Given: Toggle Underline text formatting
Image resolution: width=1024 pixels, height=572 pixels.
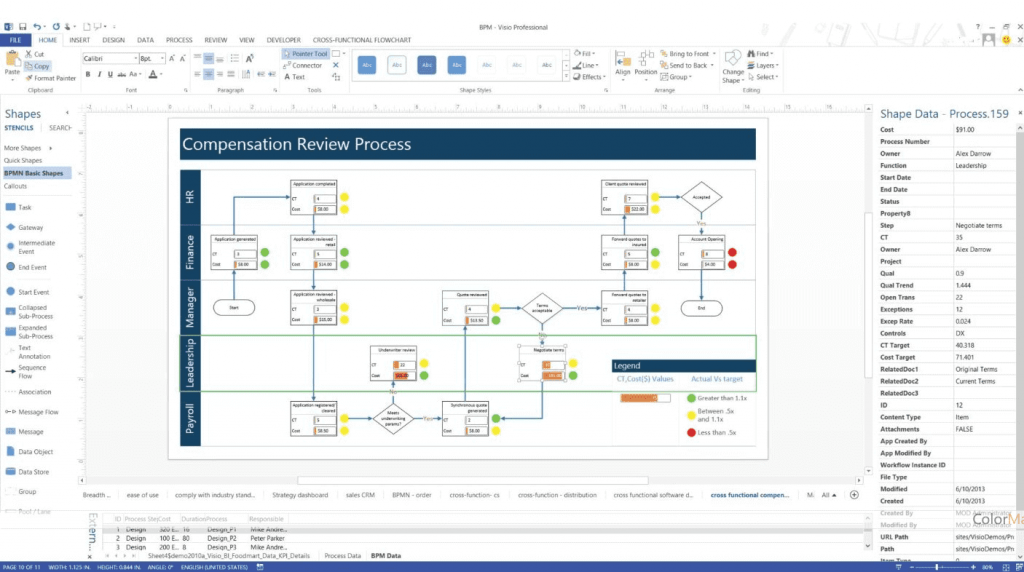Looking at the screenshot, I should coord(108,74).
